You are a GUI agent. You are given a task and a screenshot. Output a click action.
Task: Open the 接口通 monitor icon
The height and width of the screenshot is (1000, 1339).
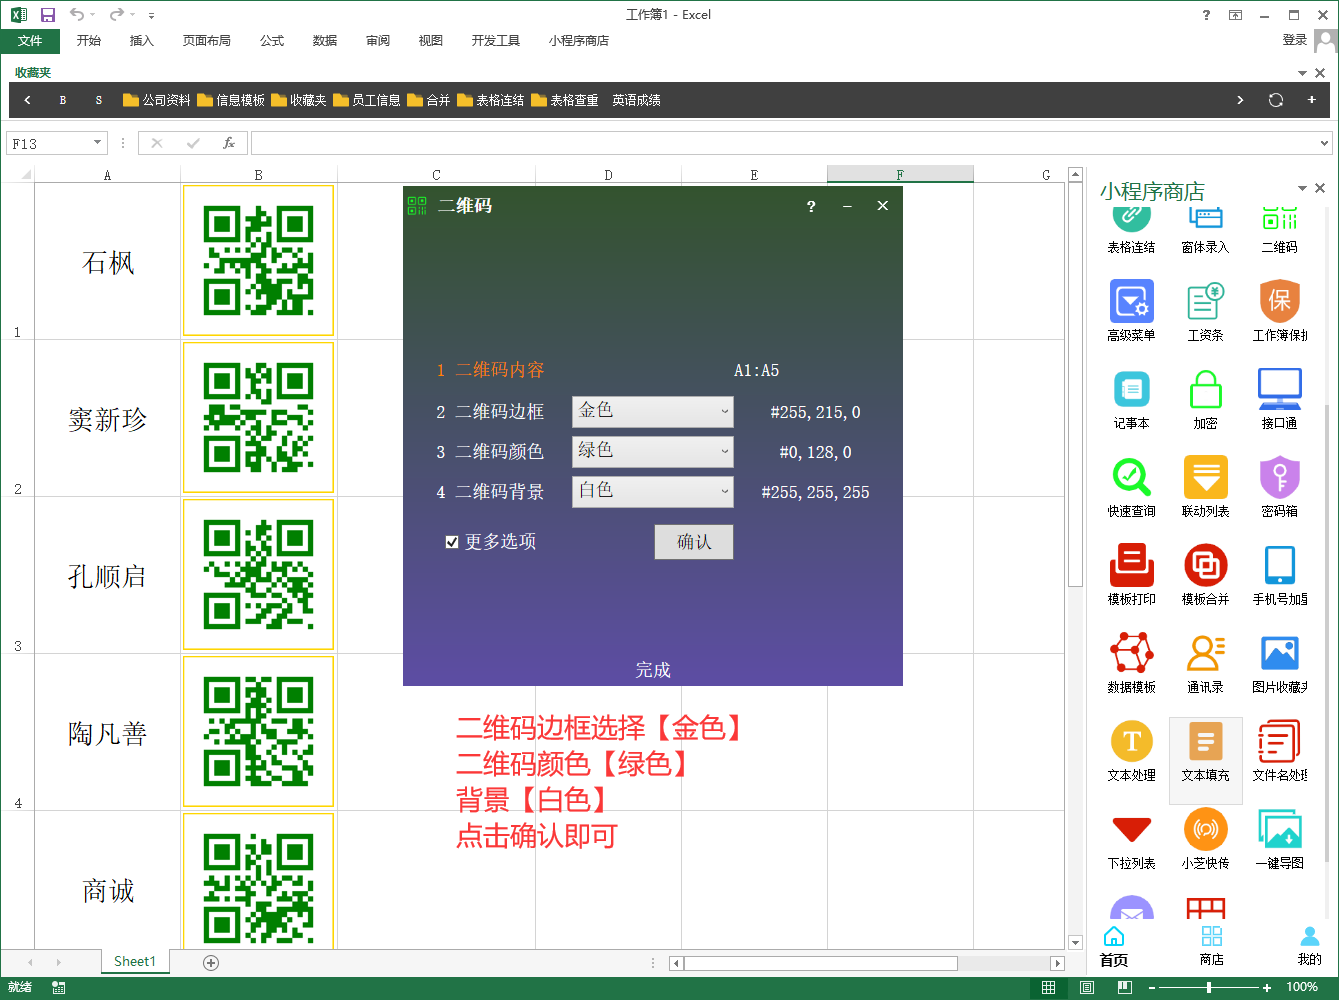pyautogui.click(x=1279, y=389)
